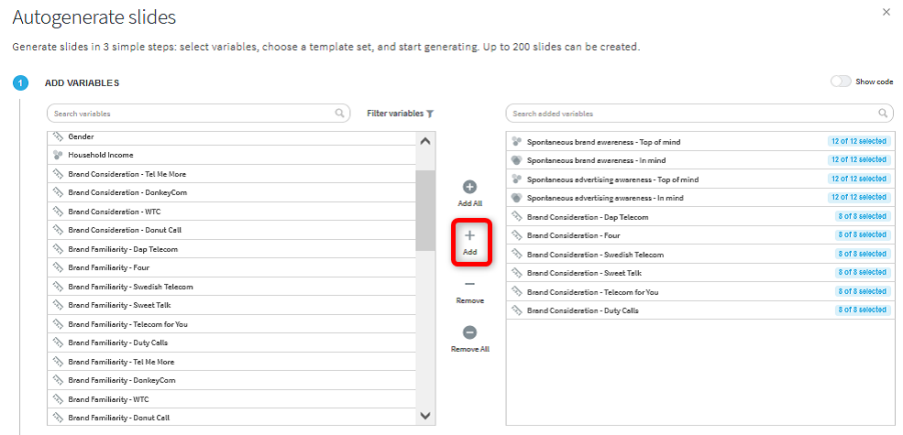The height and width of the screenshot is (435, 903).
Task: Select added Spontaneous advertising awareness - In mind
Action: (x=700, y=198)
